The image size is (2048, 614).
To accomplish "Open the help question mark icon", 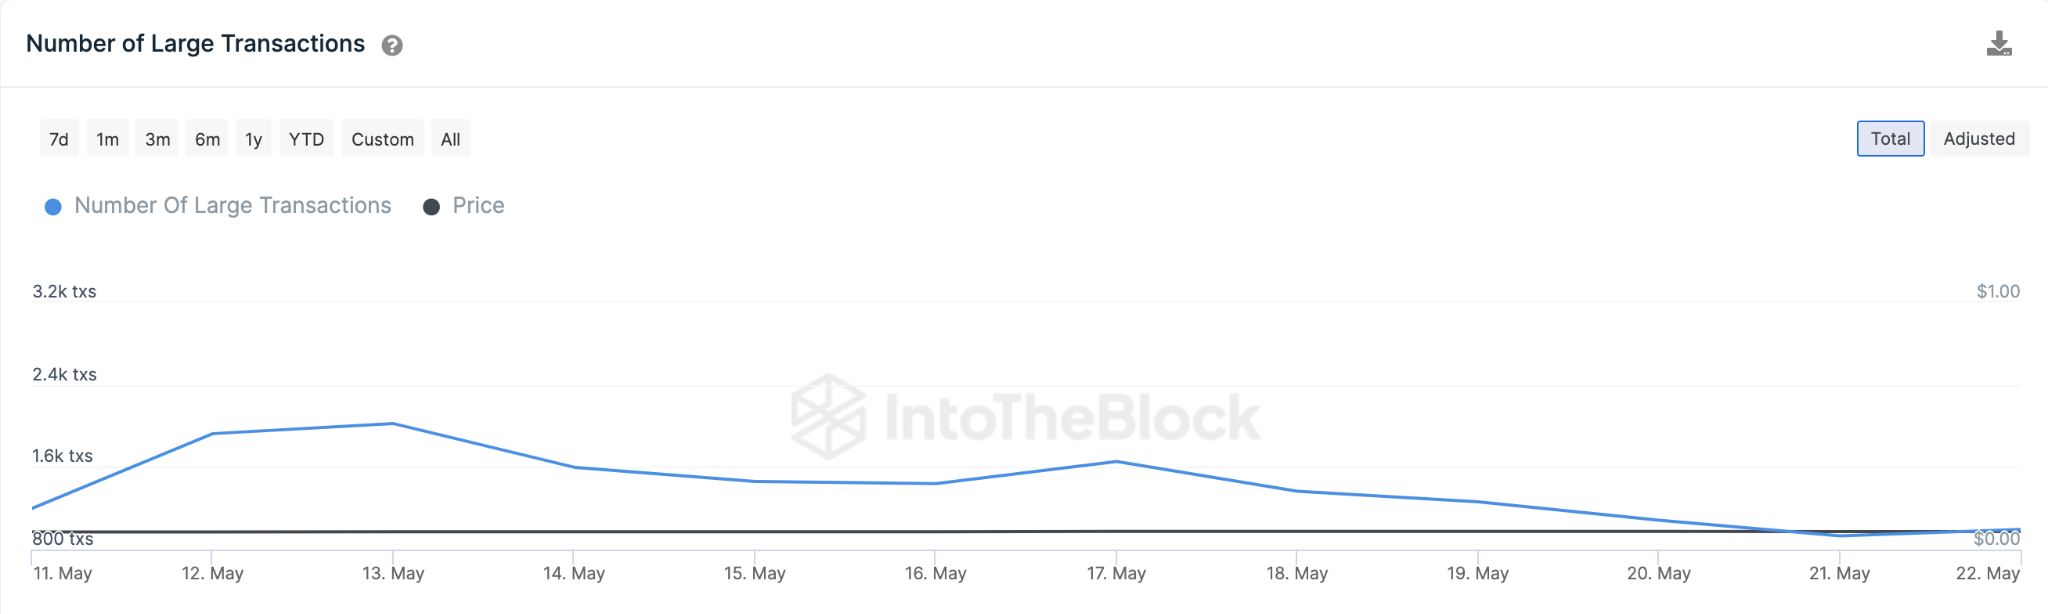I will click(392, 46).
